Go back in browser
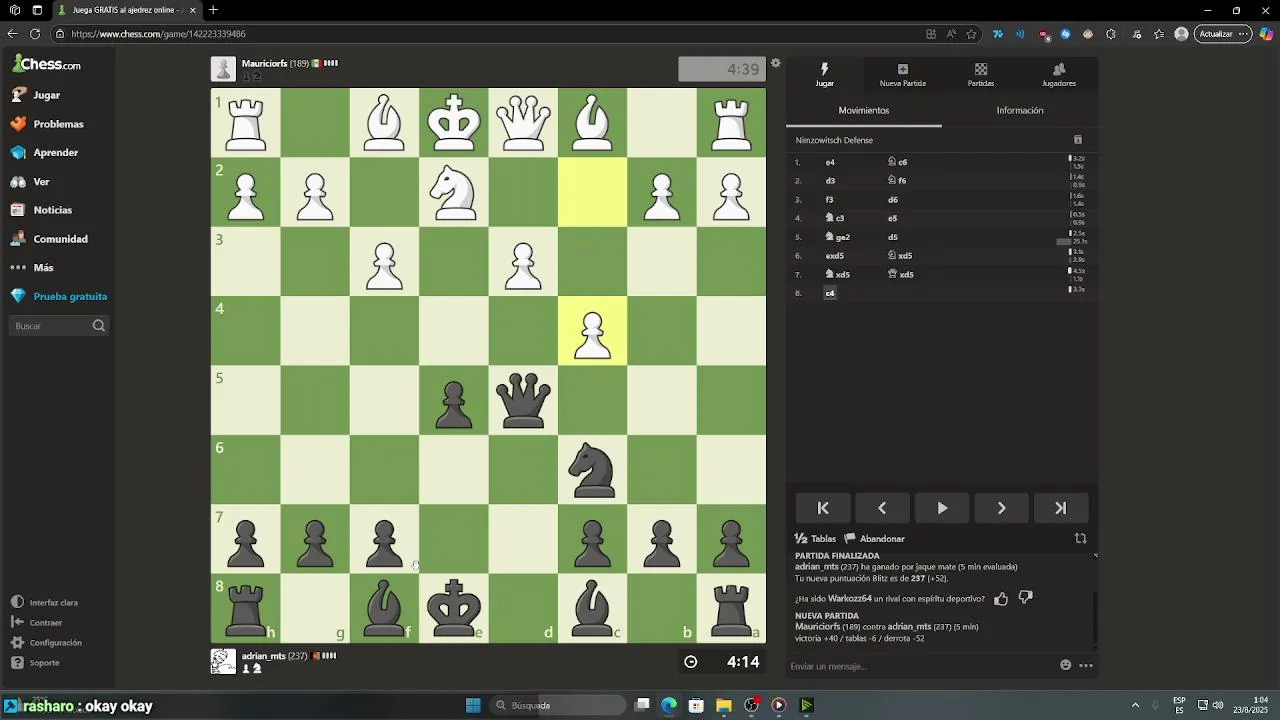 13,34
